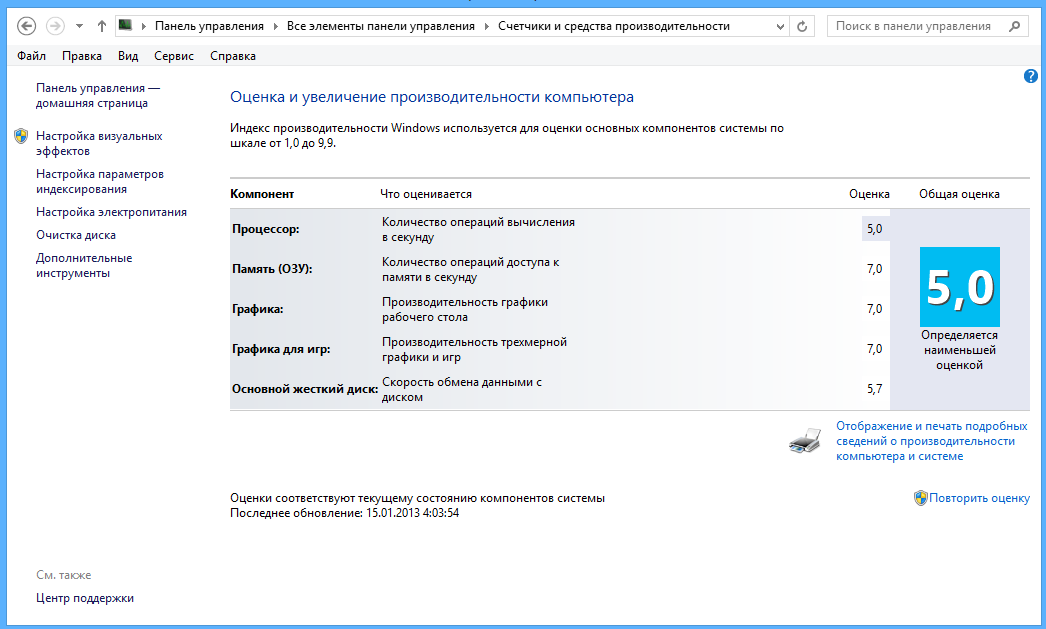Select the Панель управления breadcrumb

(209, 26)
